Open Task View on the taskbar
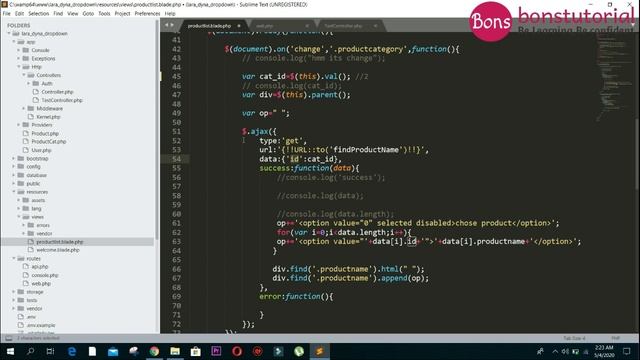The image size is (640, 360). (51, 351)
